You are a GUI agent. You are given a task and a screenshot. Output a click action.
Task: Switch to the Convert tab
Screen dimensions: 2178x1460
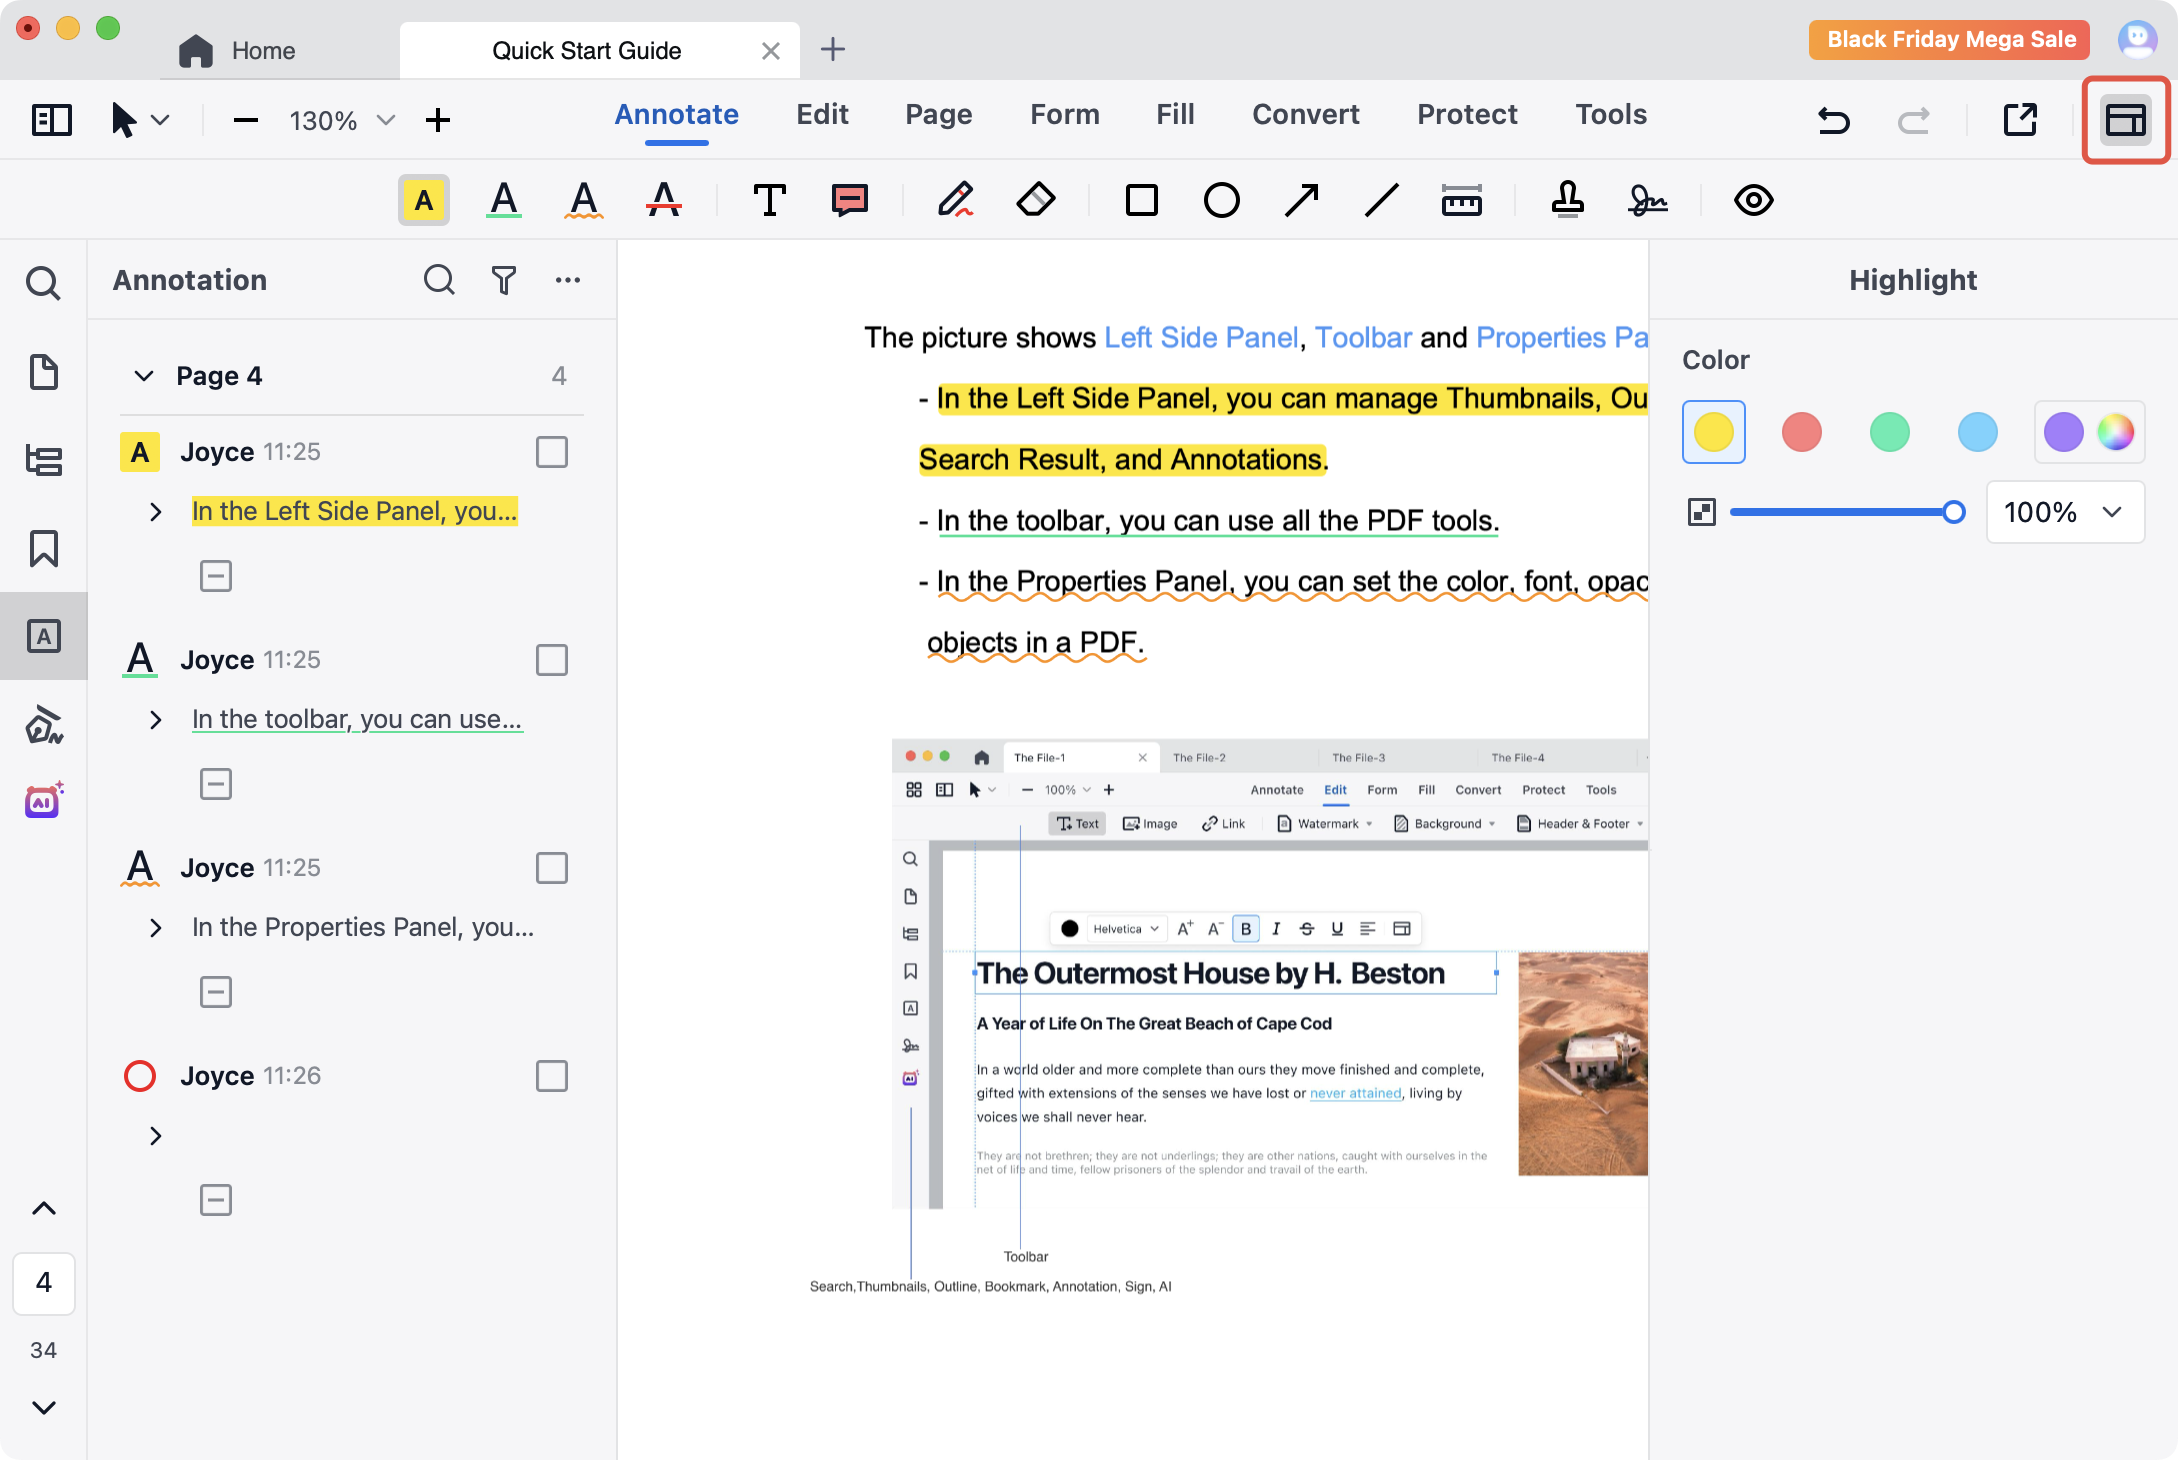[1305, 115]
